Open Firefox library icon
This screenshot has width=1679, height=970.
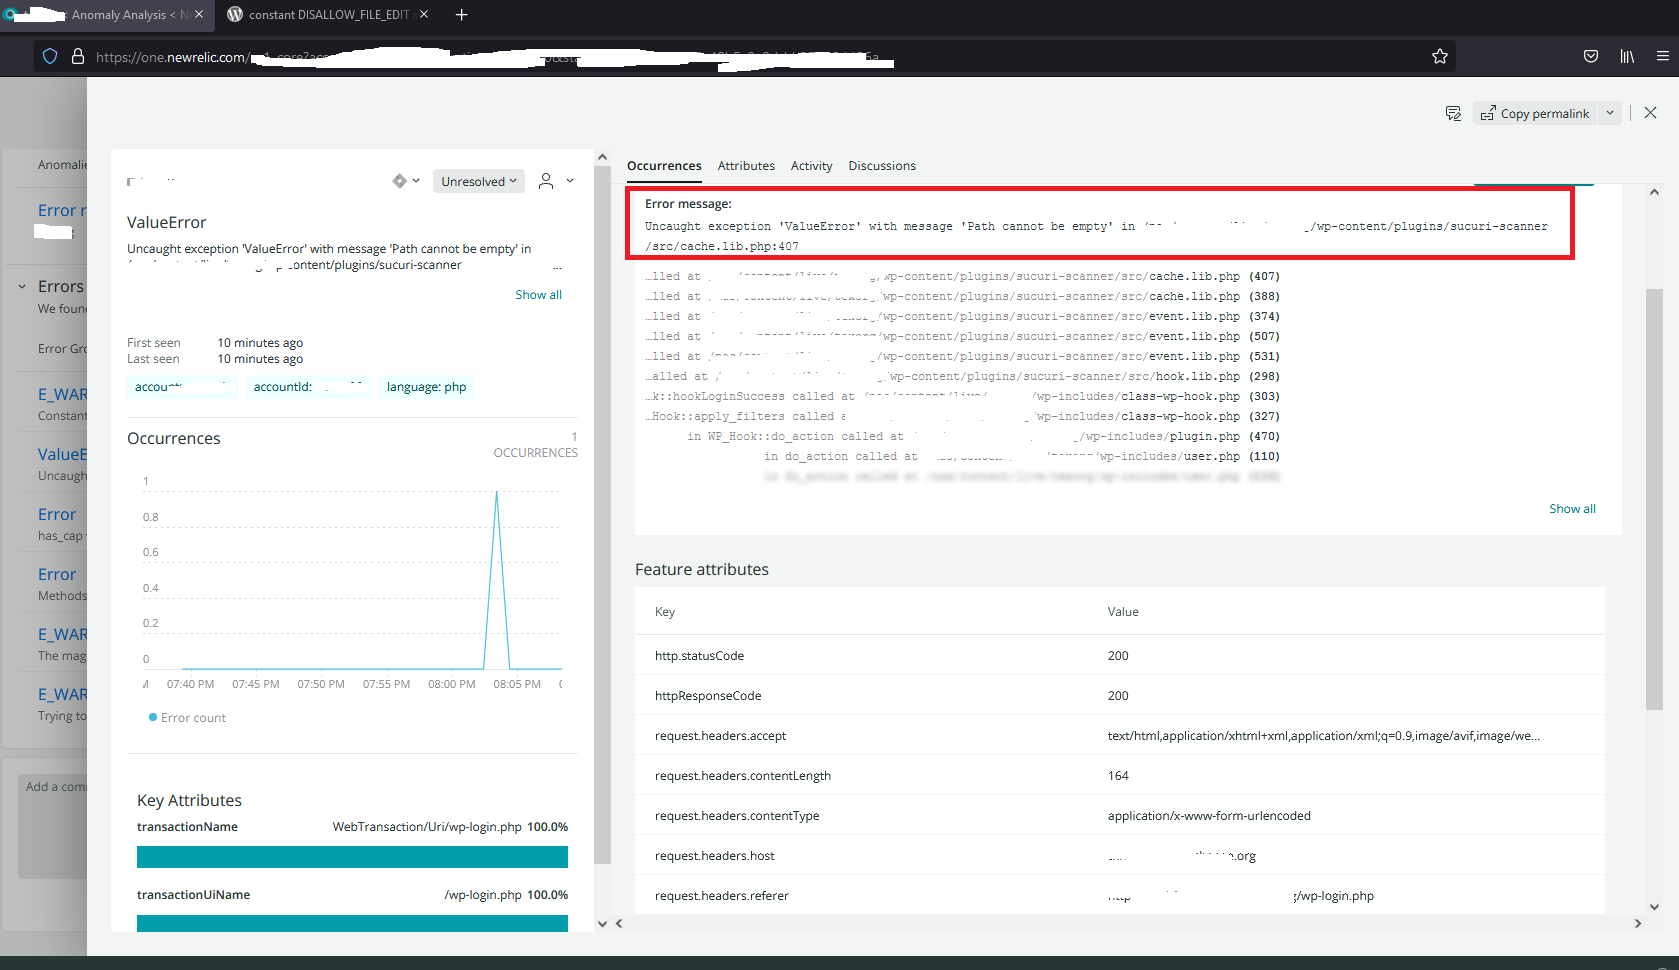tap(1627, 56)
